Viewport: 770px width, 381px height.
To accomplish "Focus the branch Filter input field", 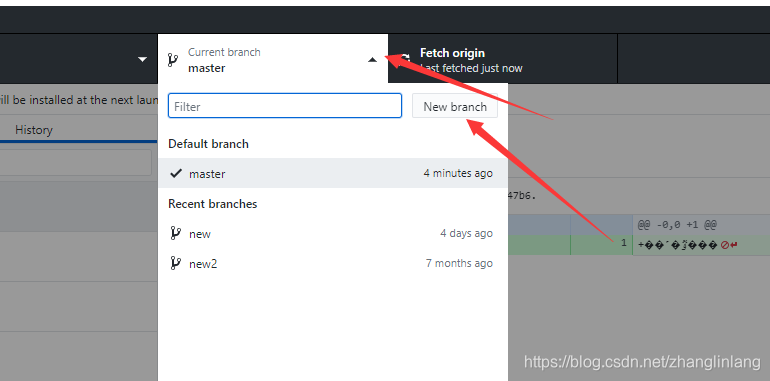I will coord(285,106).
